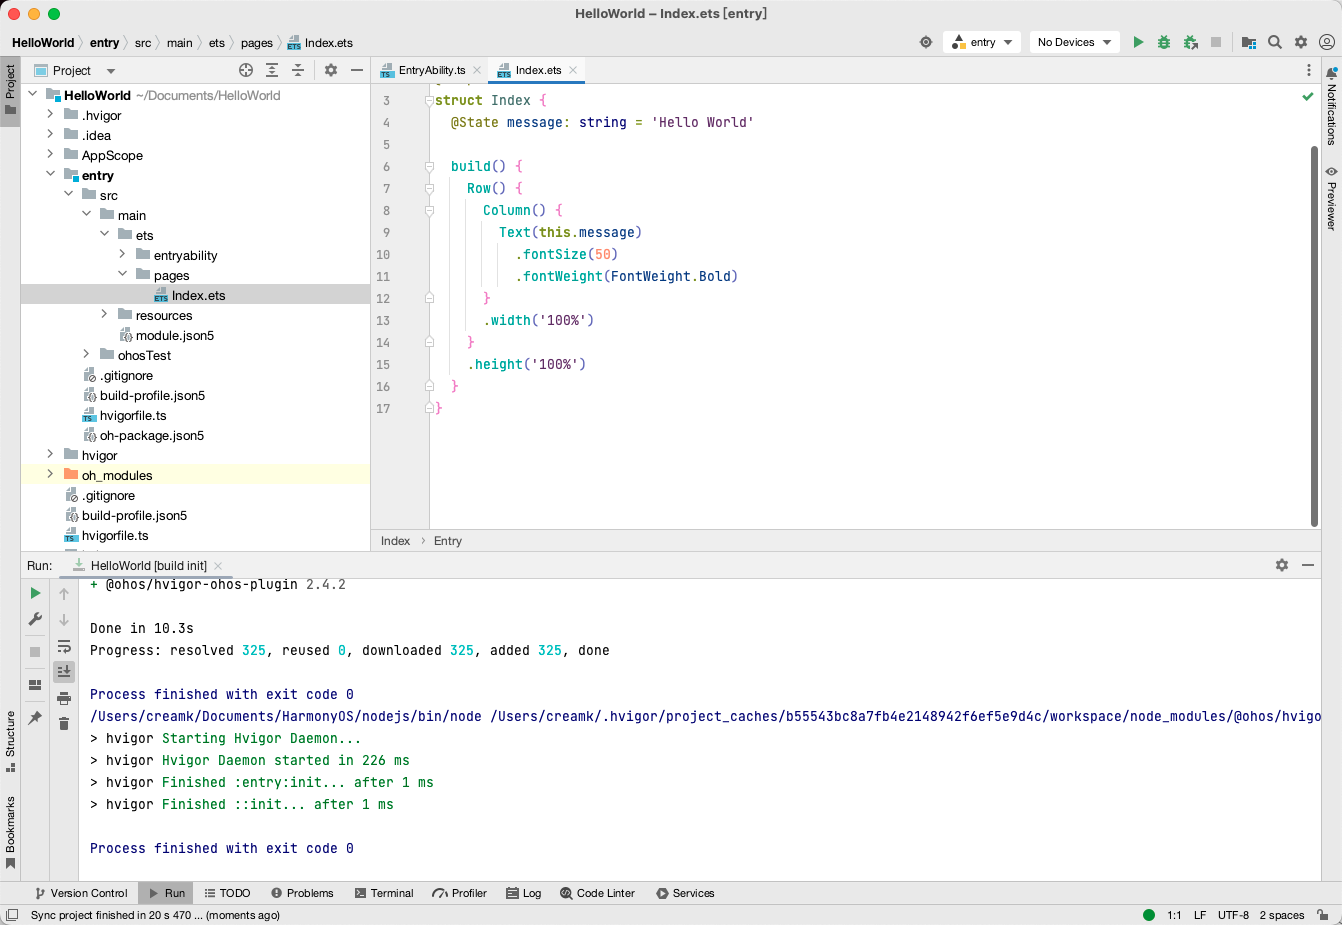Open the Notifications side panel
Image resolution: width=1342 pixels, height=925 pixels.
(x=1331, y=106)
